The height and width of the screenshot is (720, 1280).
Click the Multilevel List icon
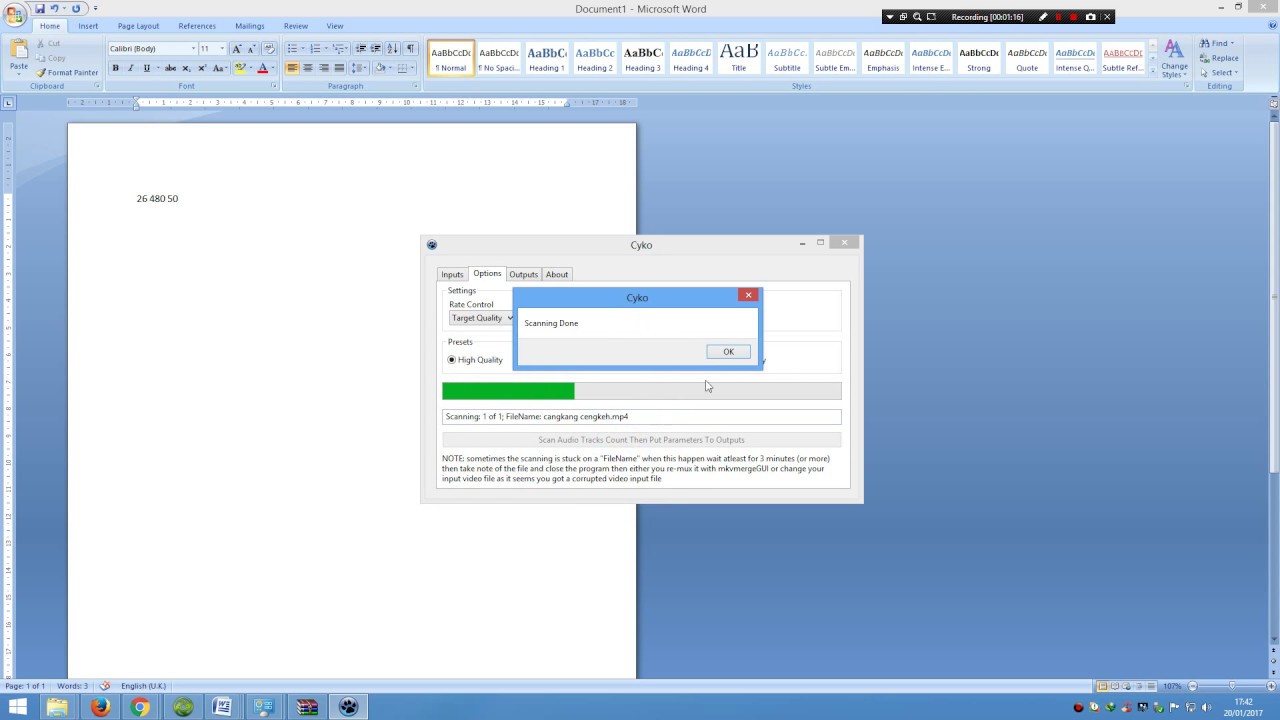click(339, 49)
